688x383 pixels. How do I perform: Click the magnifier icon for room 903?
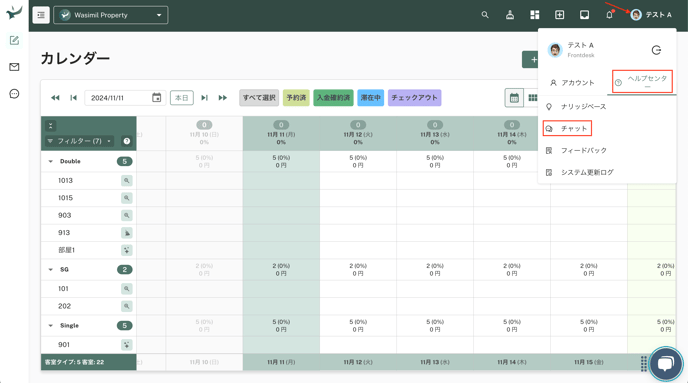126,215
